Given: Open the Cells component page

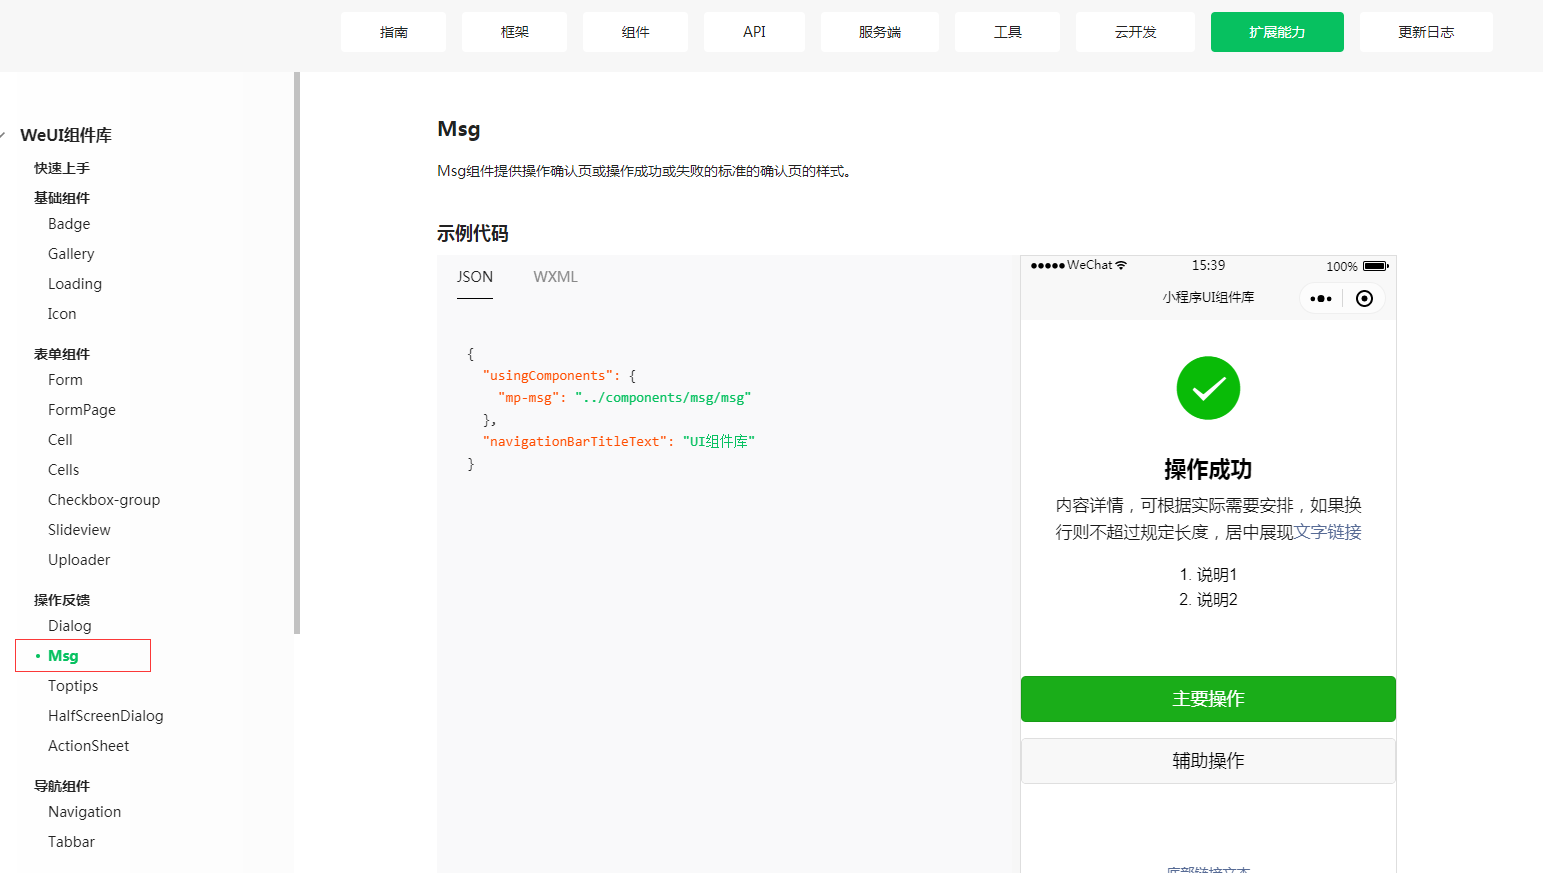Looking at the screenshot, I should [63, 470].
